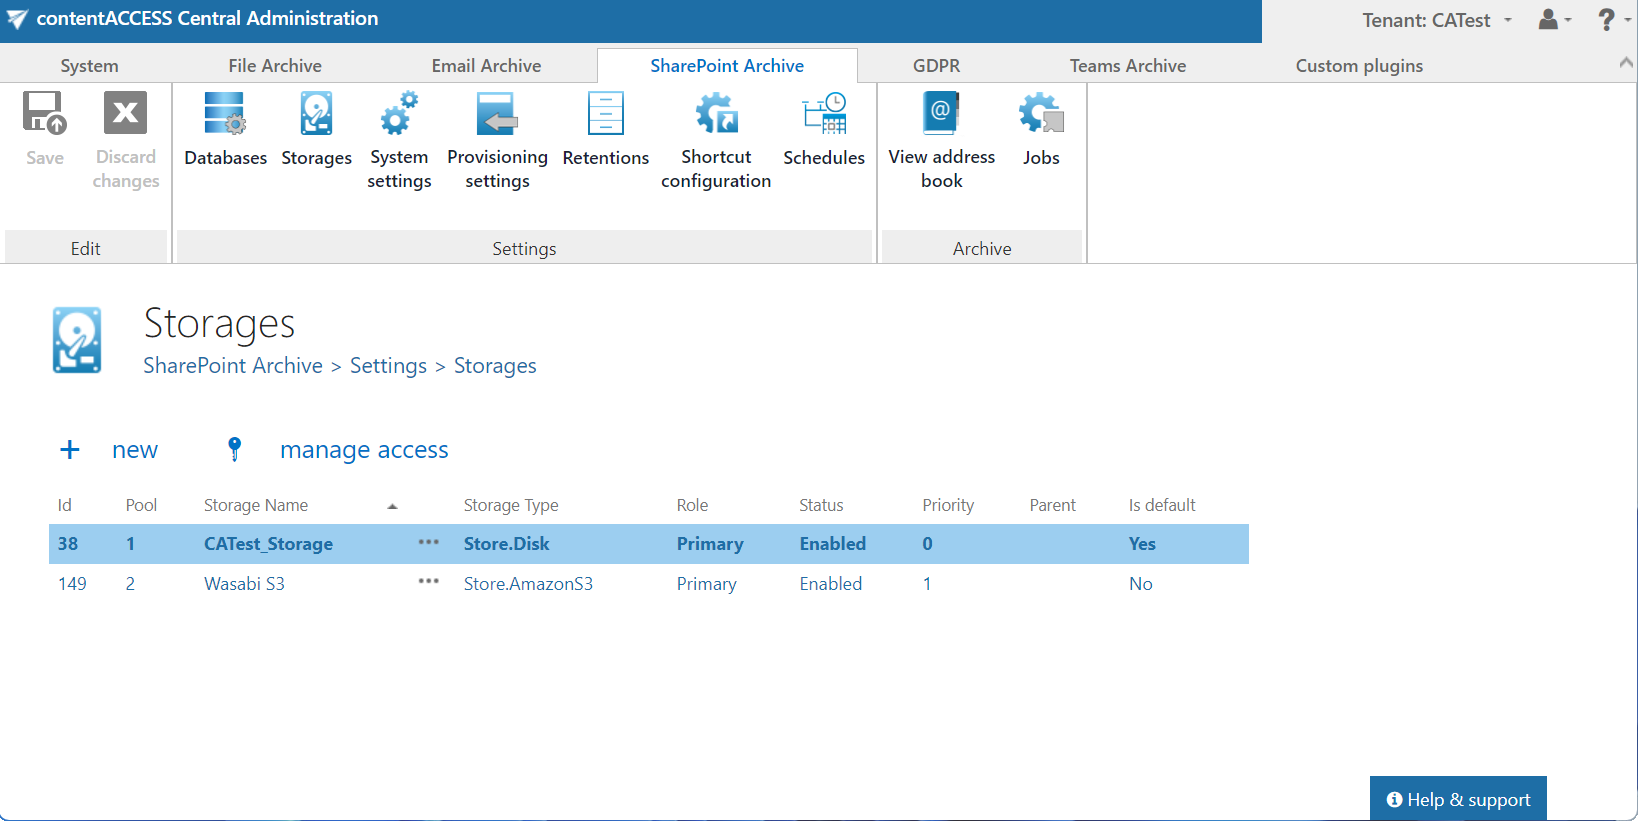
Task: Open the help question mark menu
Action: 1613,19
